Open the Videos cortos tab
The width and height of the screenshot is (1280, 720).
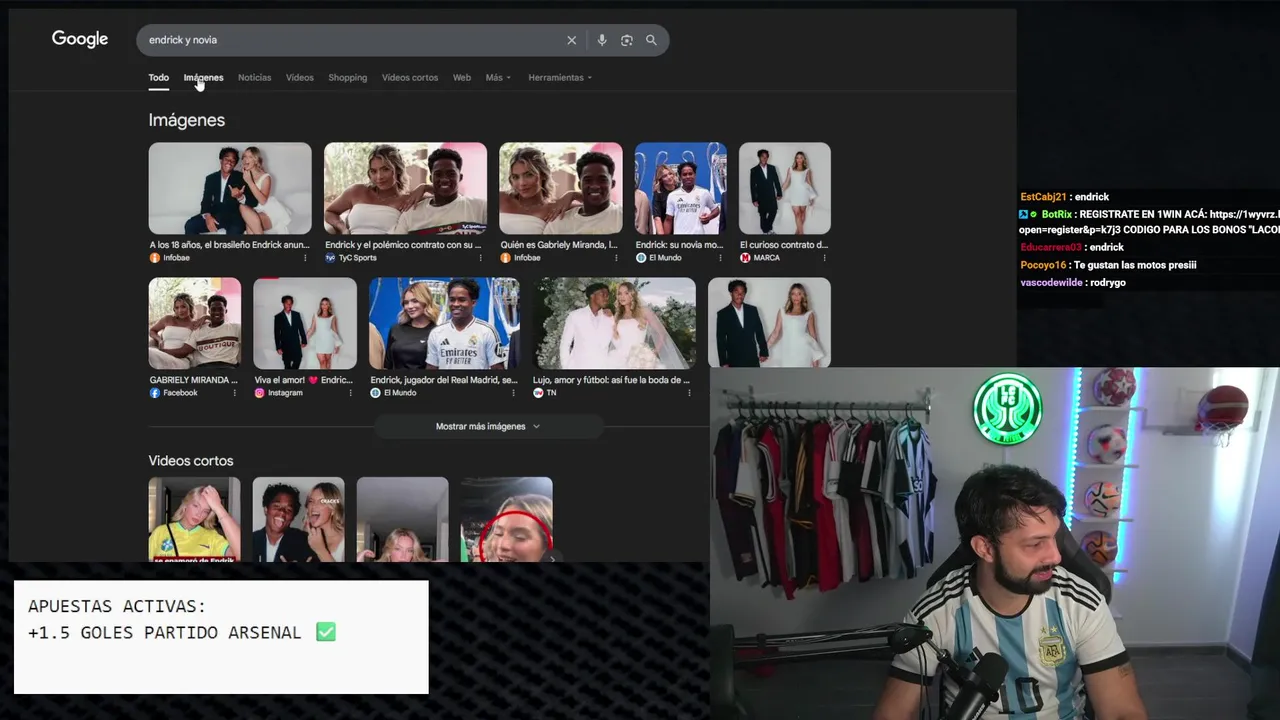[x=410, y=78]
